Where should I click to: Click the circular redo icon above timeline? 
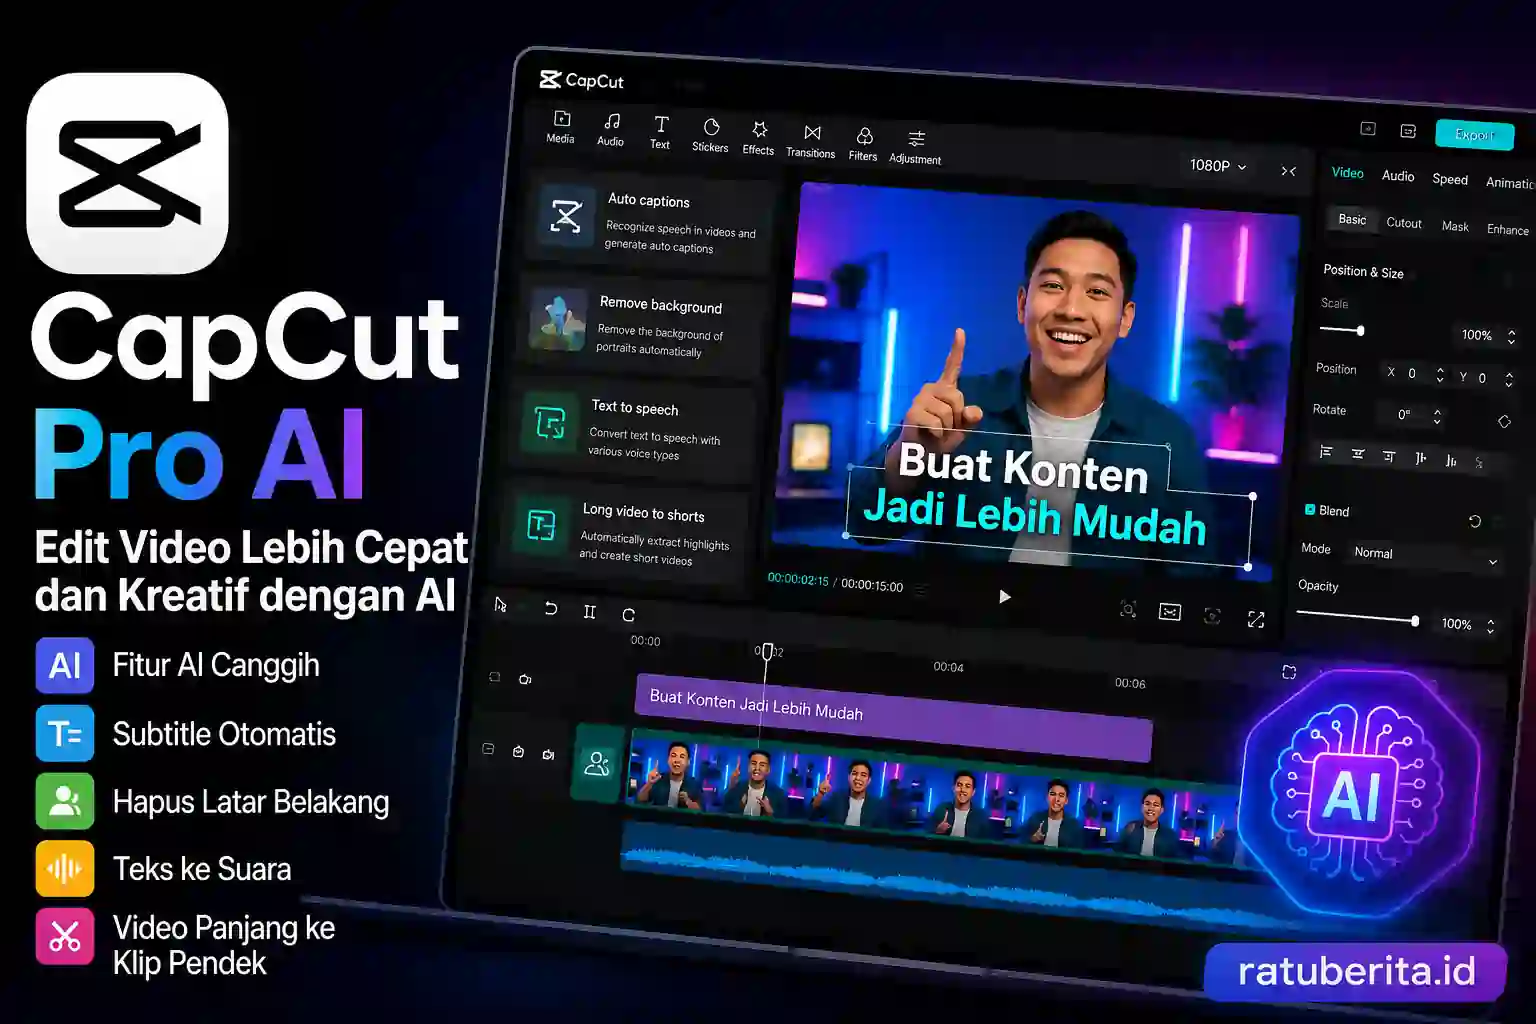pyautogui.click(x=628, y=614)
